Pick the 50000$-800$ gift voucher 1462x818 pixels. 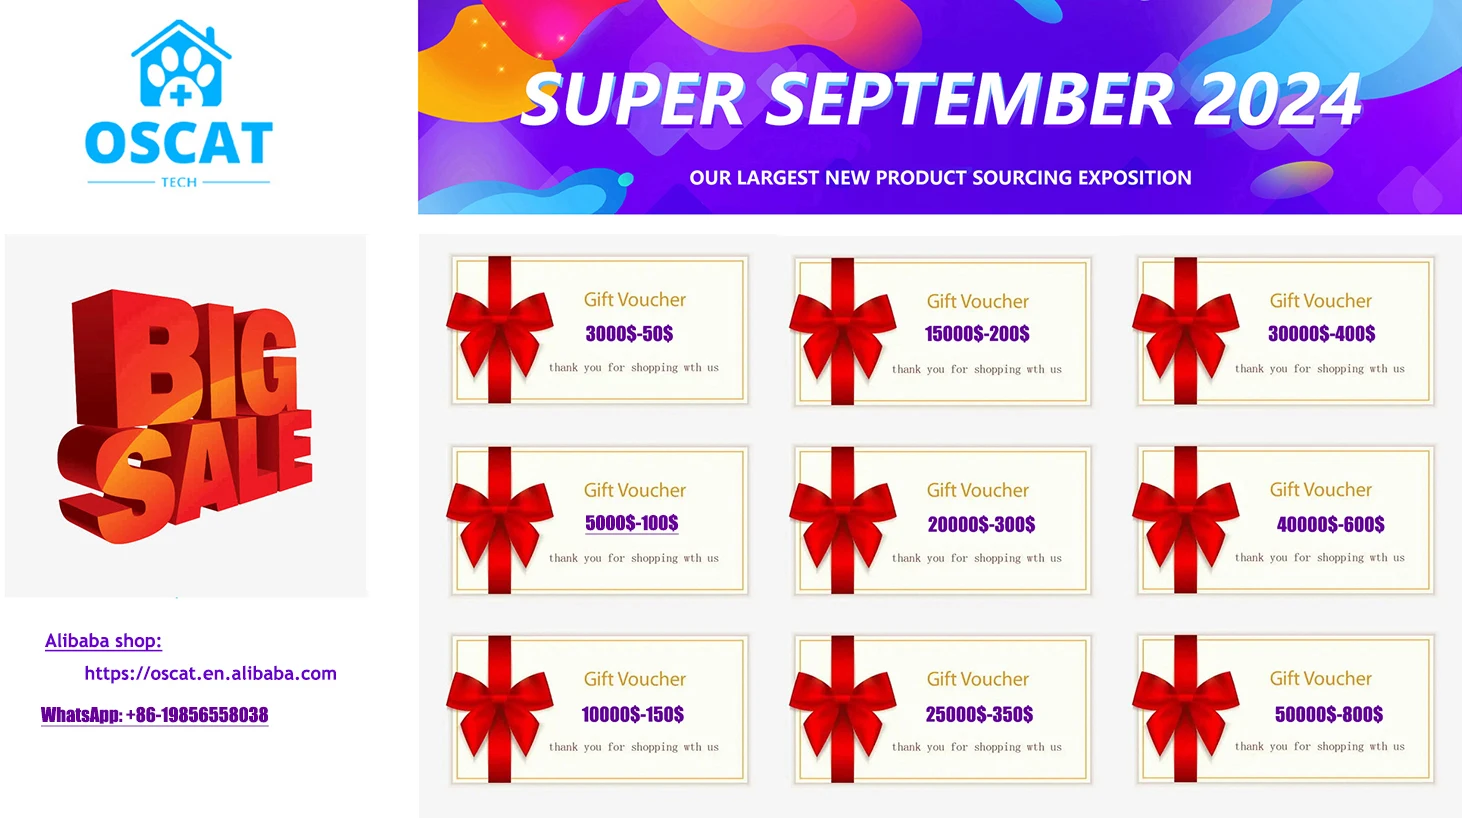point(1285,709)
